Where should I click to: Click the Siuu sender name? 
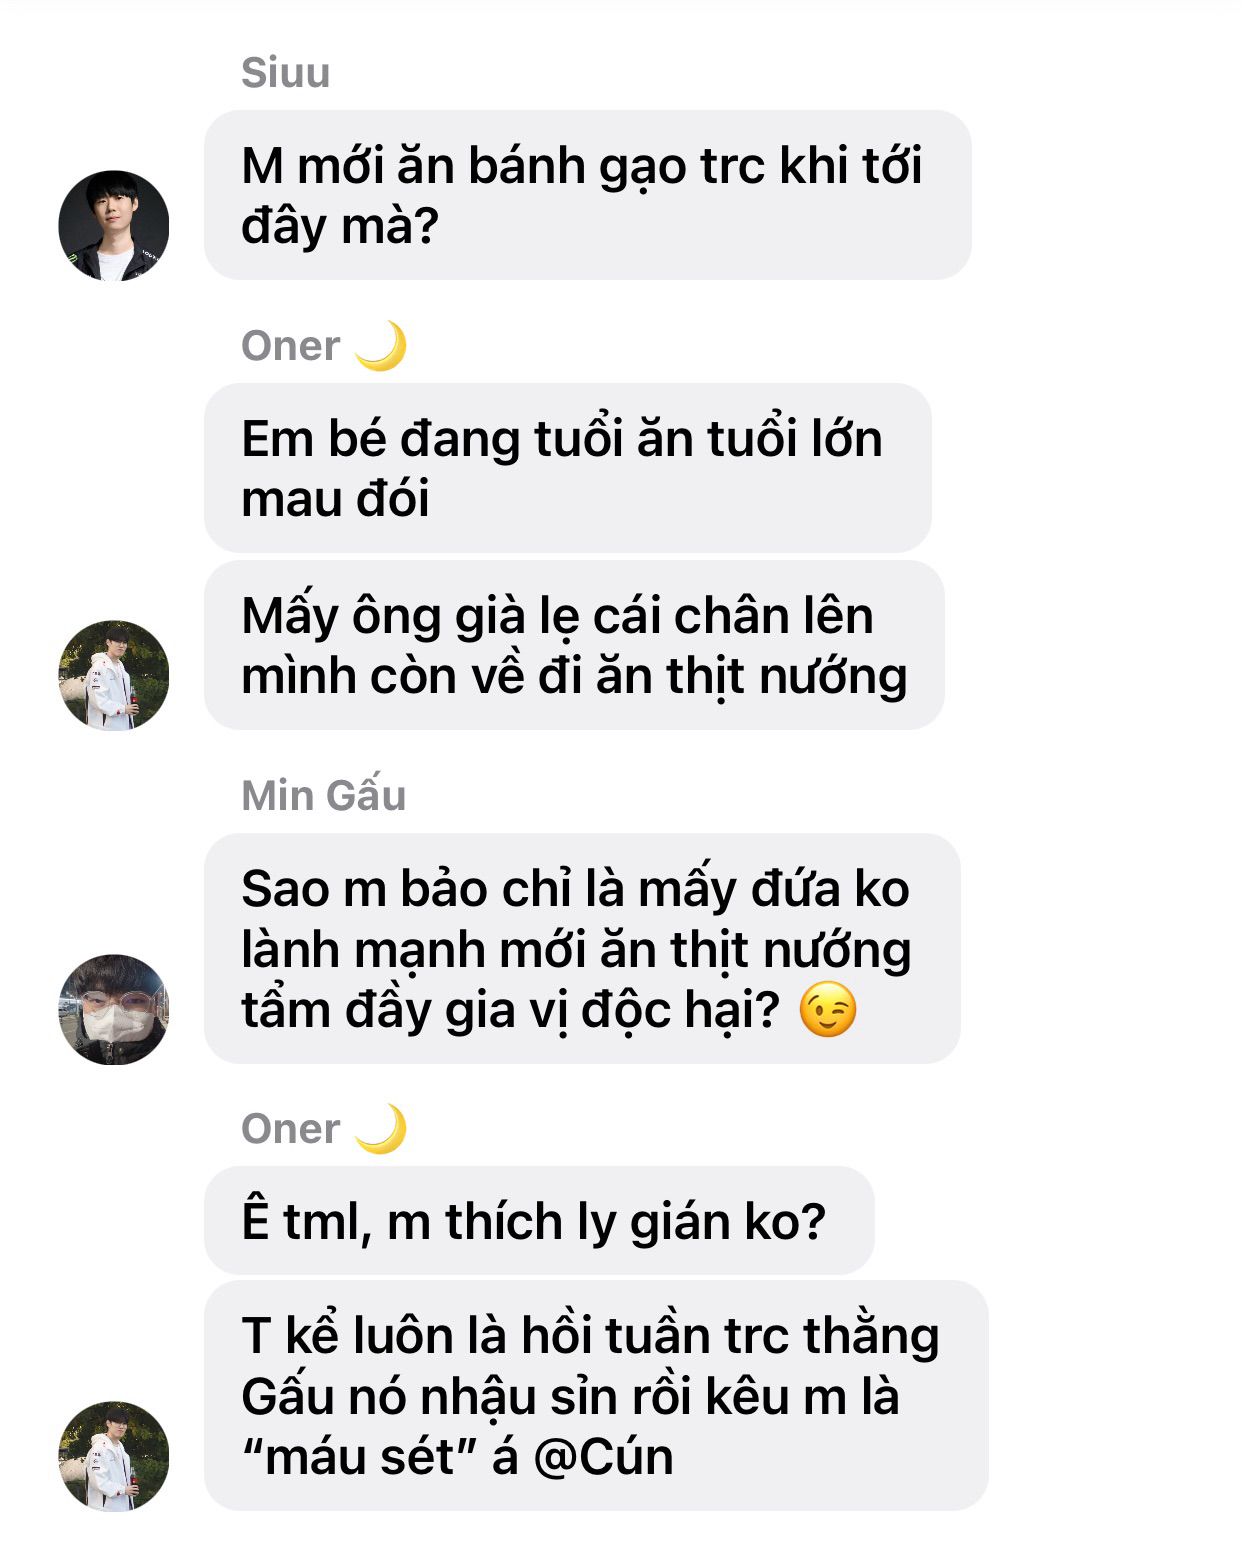pos(285,73)
